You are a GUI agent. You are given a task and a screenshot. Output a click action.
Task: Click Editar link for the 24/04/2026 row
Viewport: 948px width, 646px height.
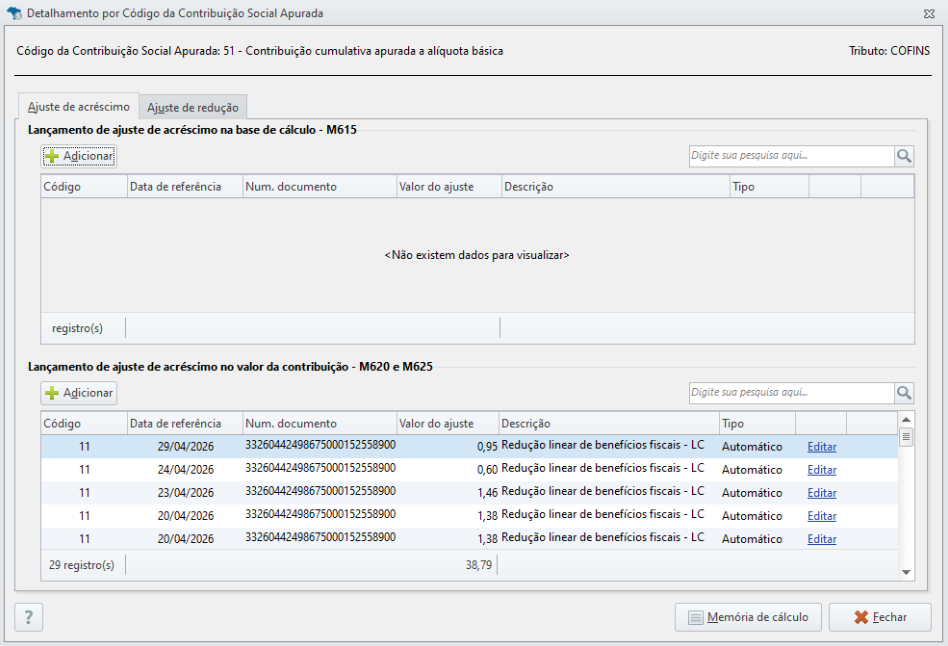(x=822, y=469)
